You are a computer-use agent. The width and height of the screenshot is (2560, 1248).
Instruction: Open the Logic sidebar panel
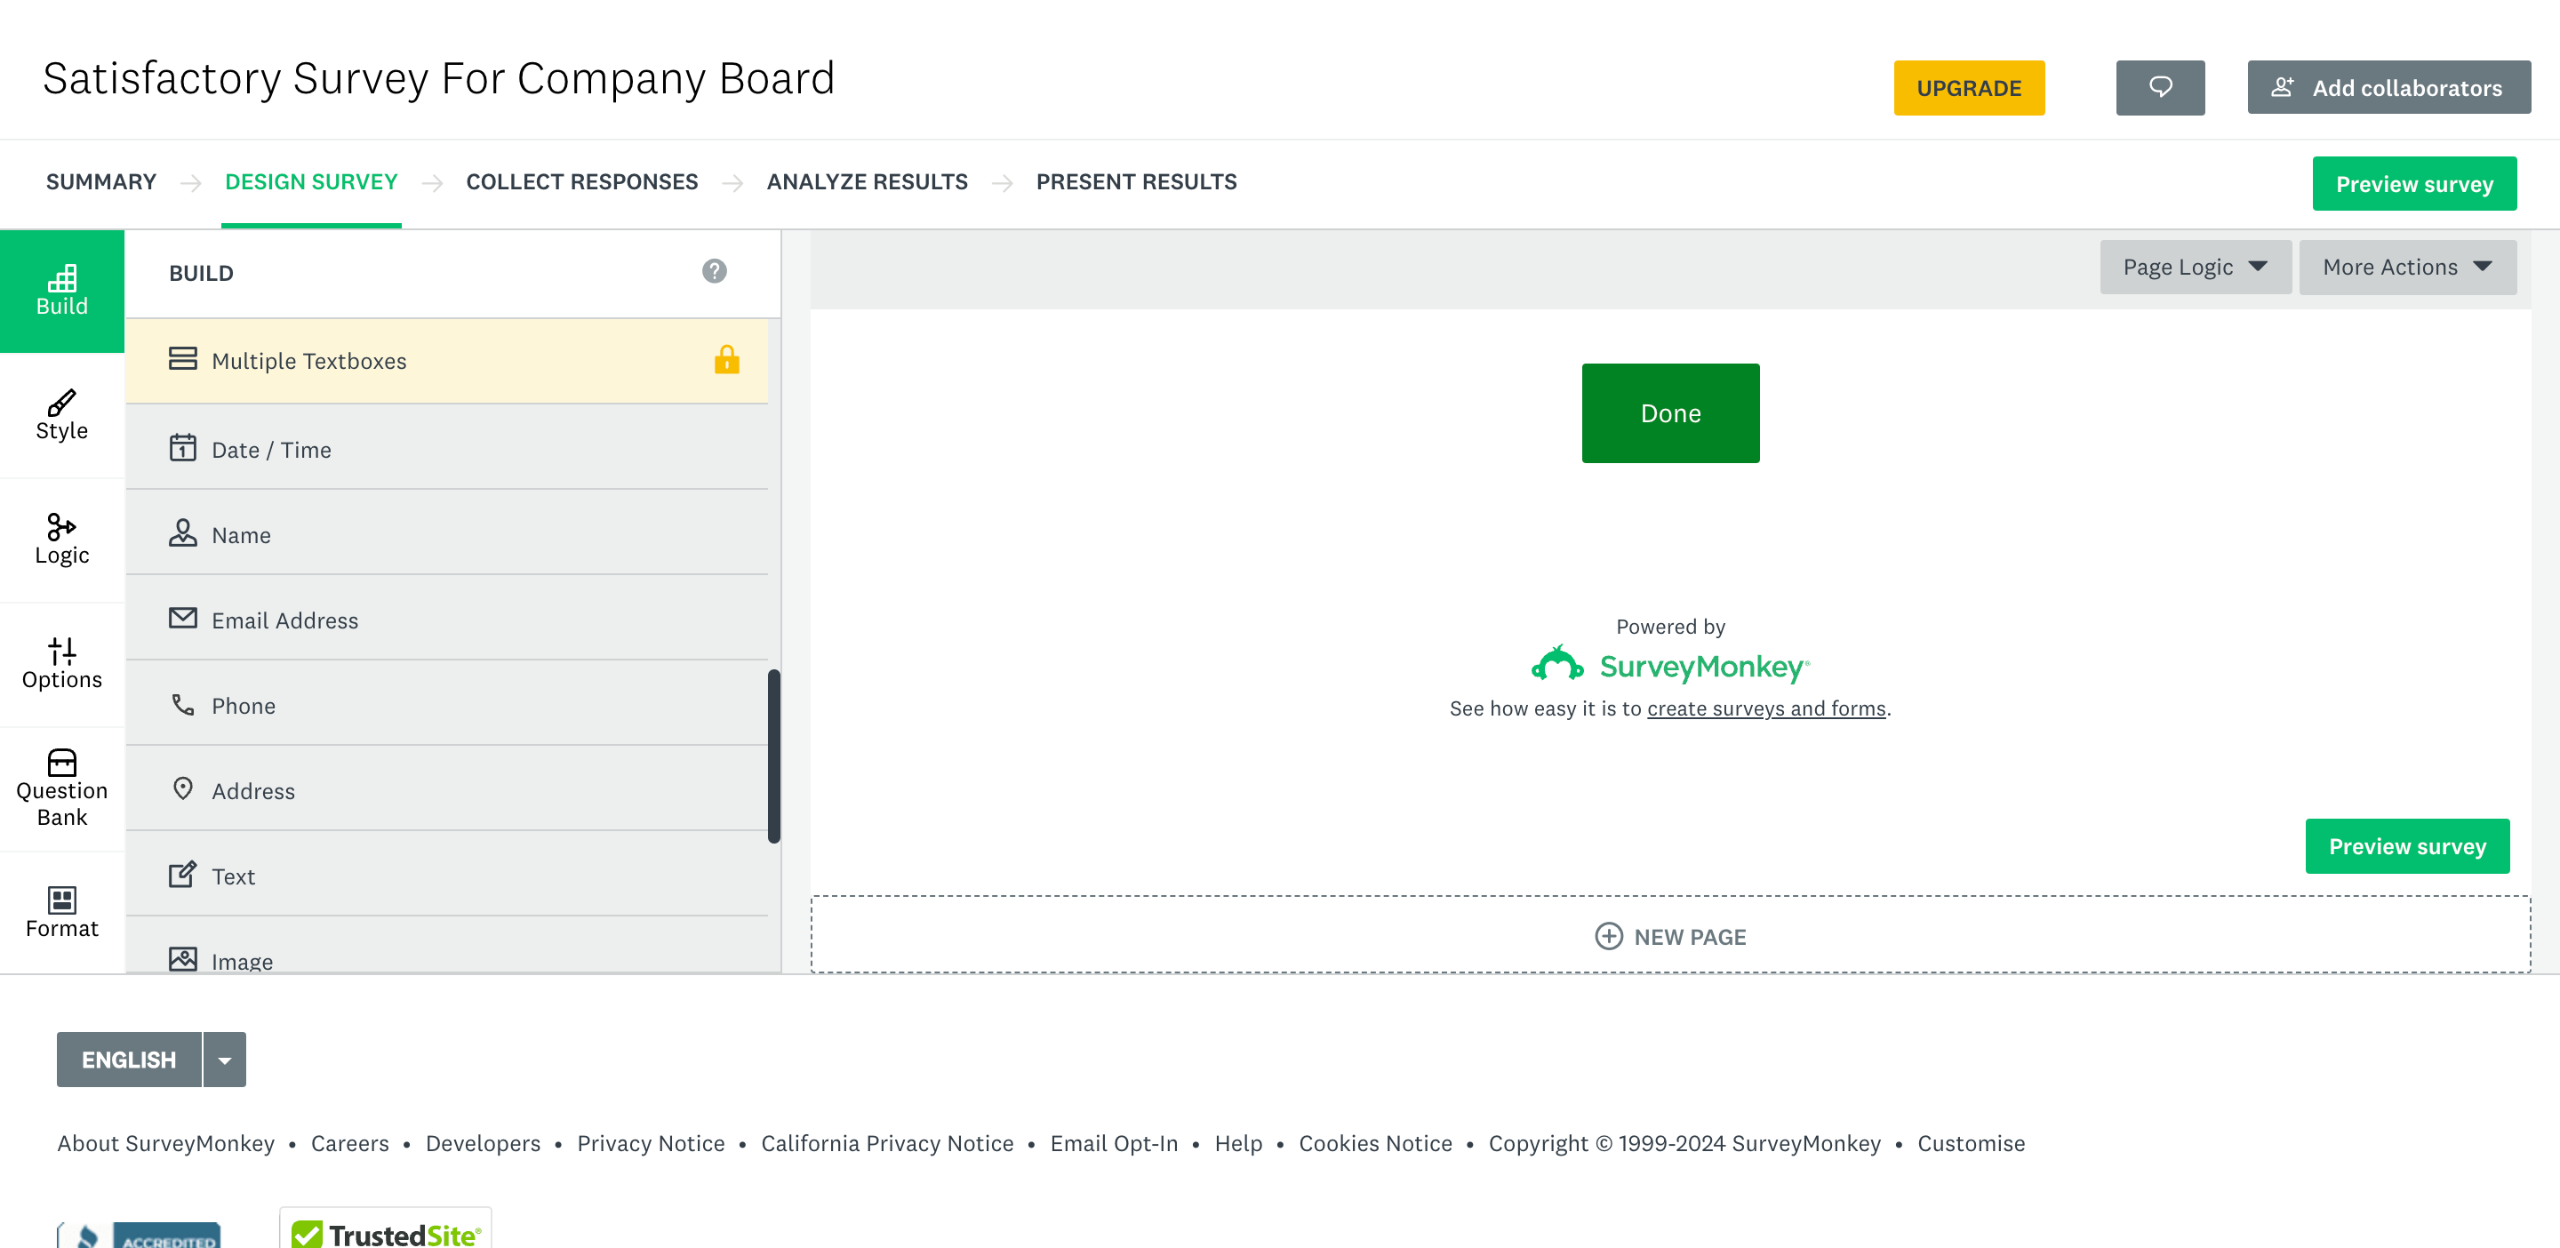coord(62,540)
